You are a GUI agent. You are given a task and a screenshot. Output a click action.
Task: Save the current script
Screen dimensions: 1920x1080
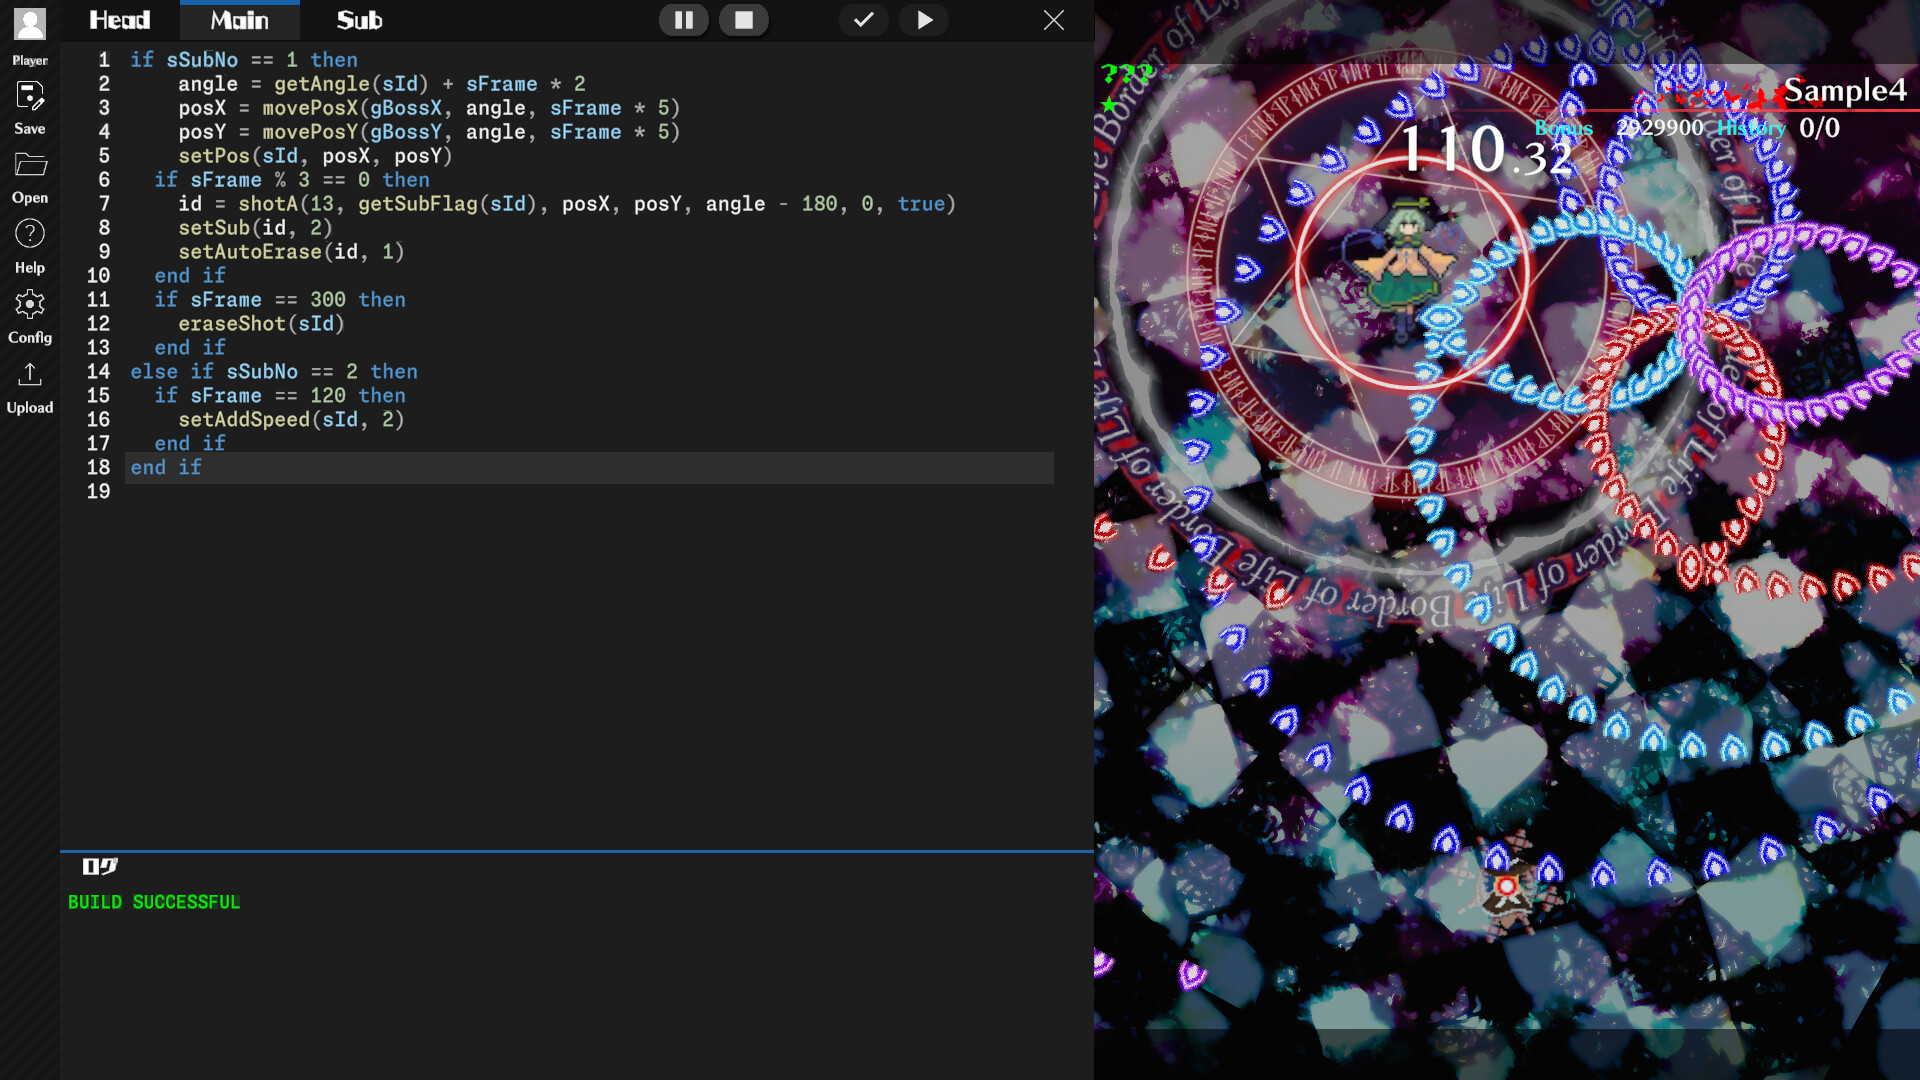[x=29, y=97]
